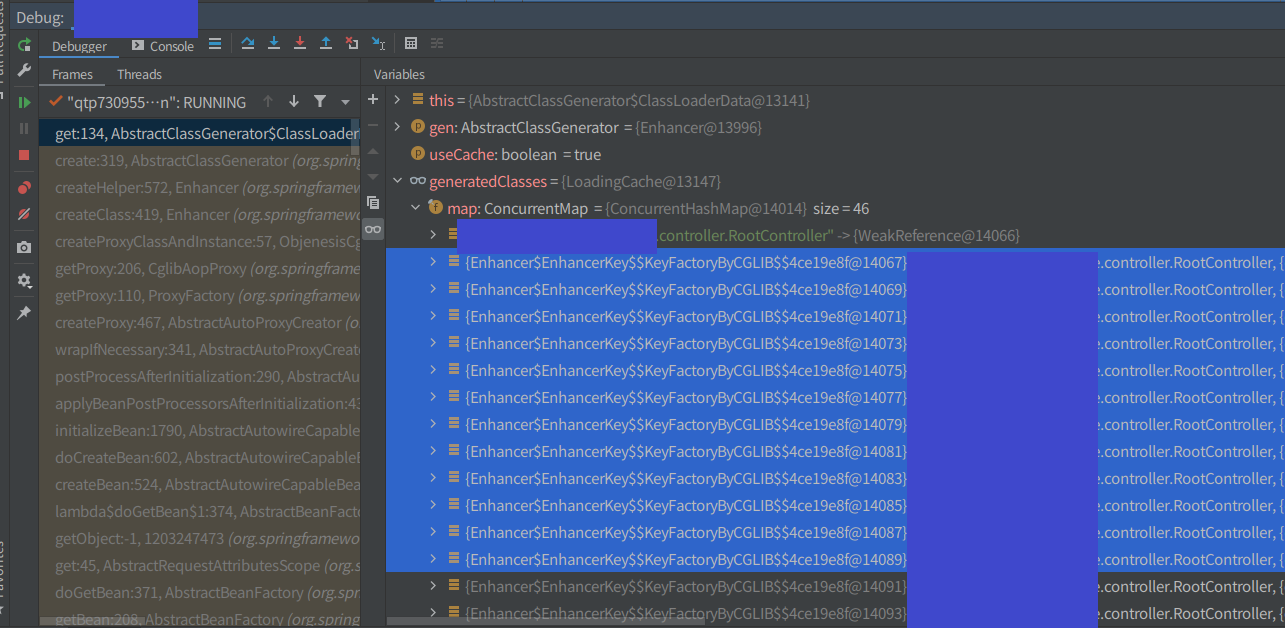
Task: Select the createClass:419 Enhancer frame
Action: click(199, 215)
